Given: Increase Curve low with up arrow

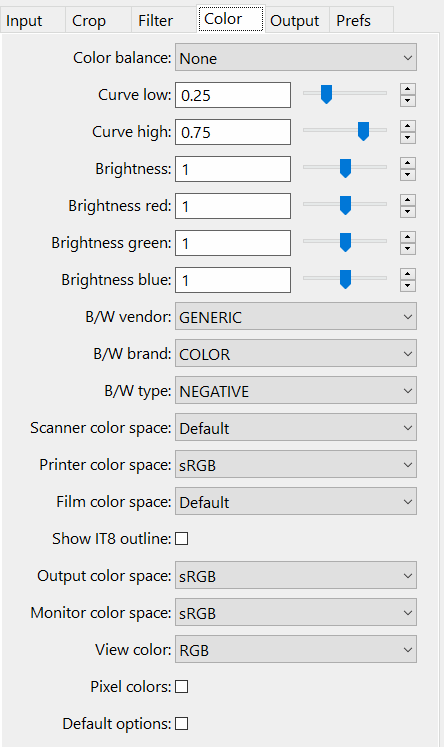Looking at the screenshot, I should coord(408,89).
